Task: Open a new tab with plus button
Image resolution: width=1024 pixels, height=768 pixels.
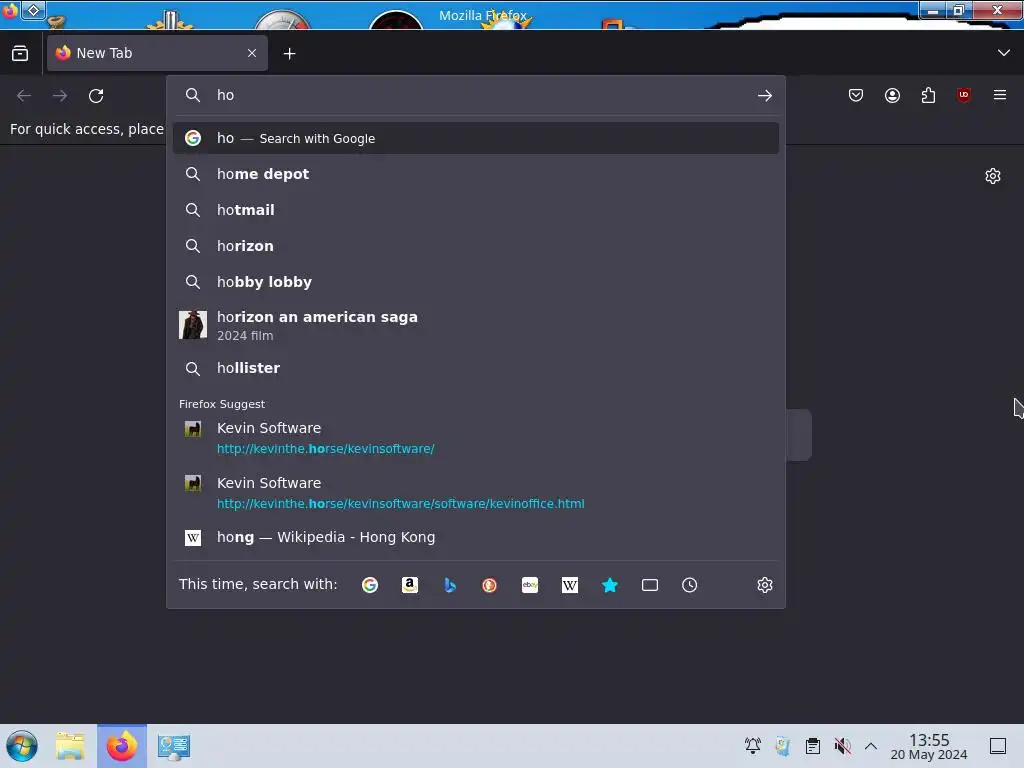Action: (289, 54)
